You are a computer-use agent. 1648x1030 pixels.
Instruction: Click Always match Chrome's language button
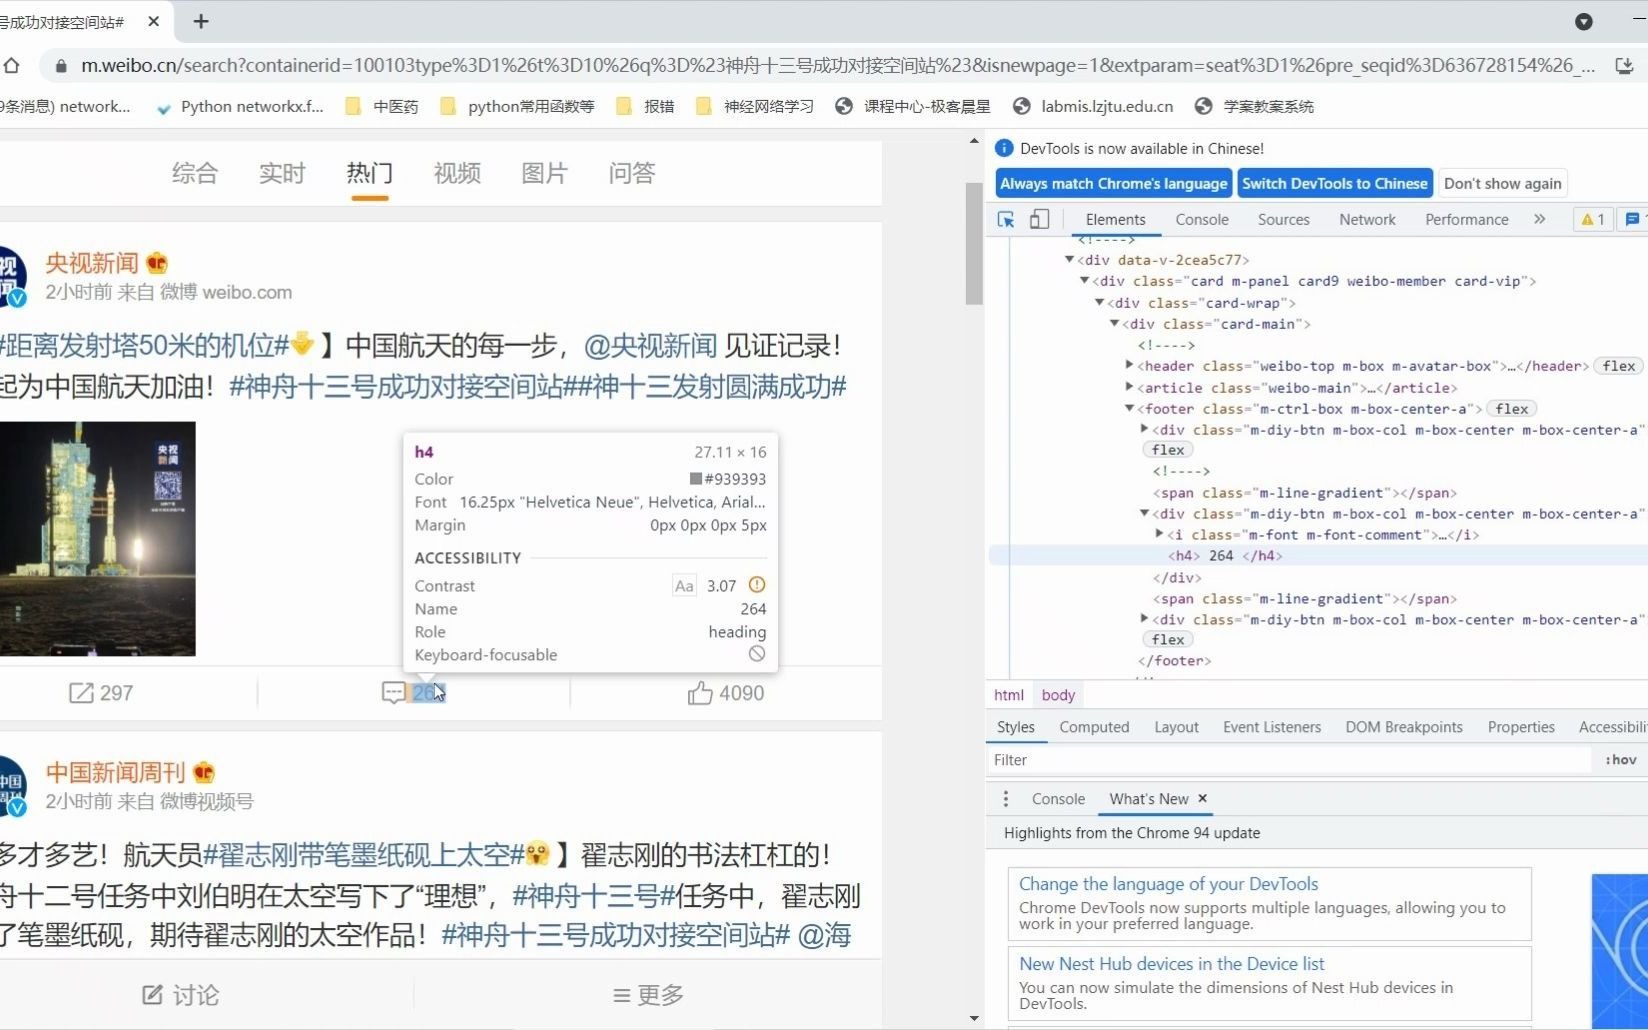(1113, 183)
